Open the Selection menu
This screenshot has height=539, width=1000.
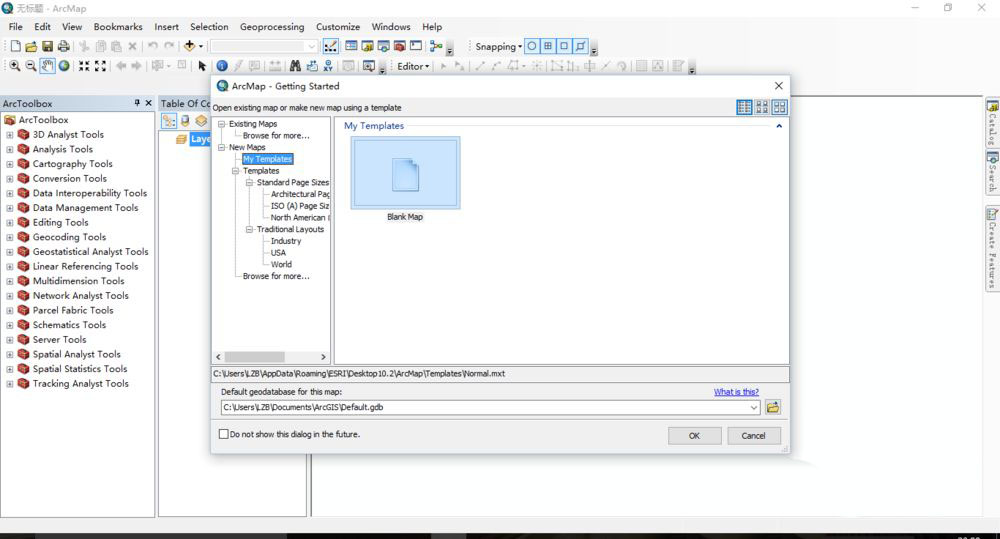click(x=209, y=27)
